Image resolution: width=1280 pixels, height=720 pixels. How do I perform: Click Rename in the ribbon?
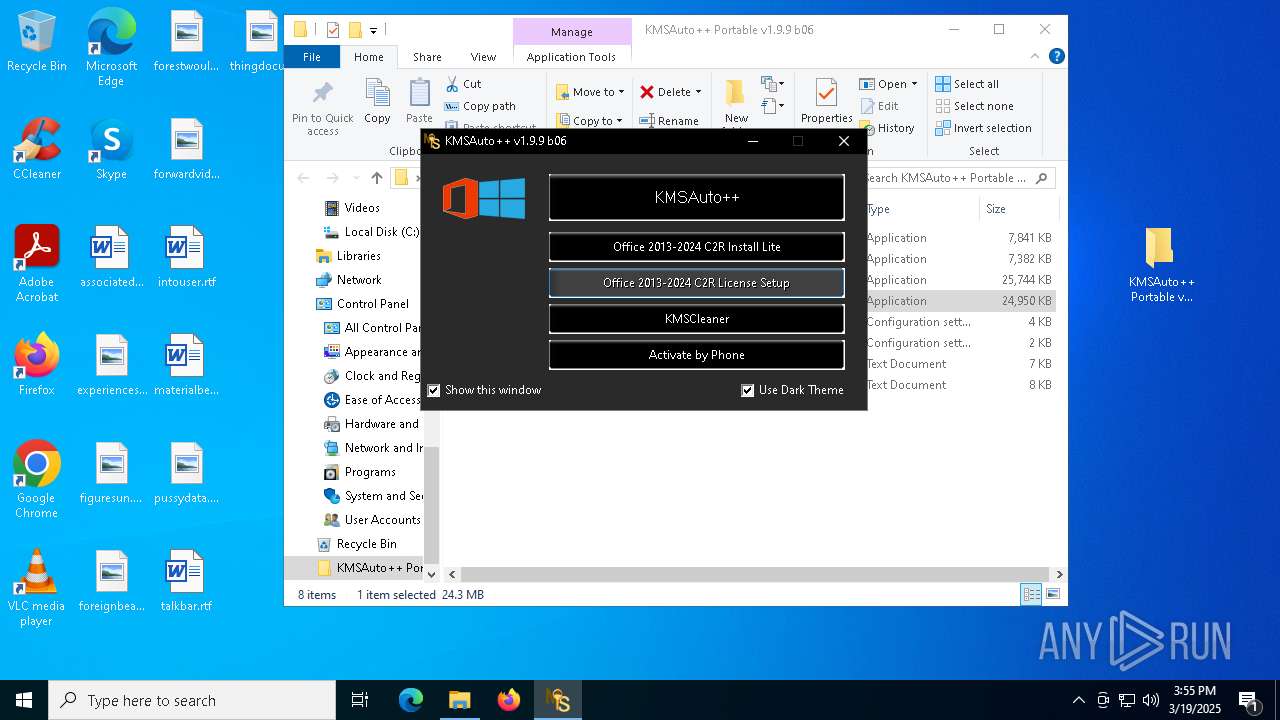669,121
